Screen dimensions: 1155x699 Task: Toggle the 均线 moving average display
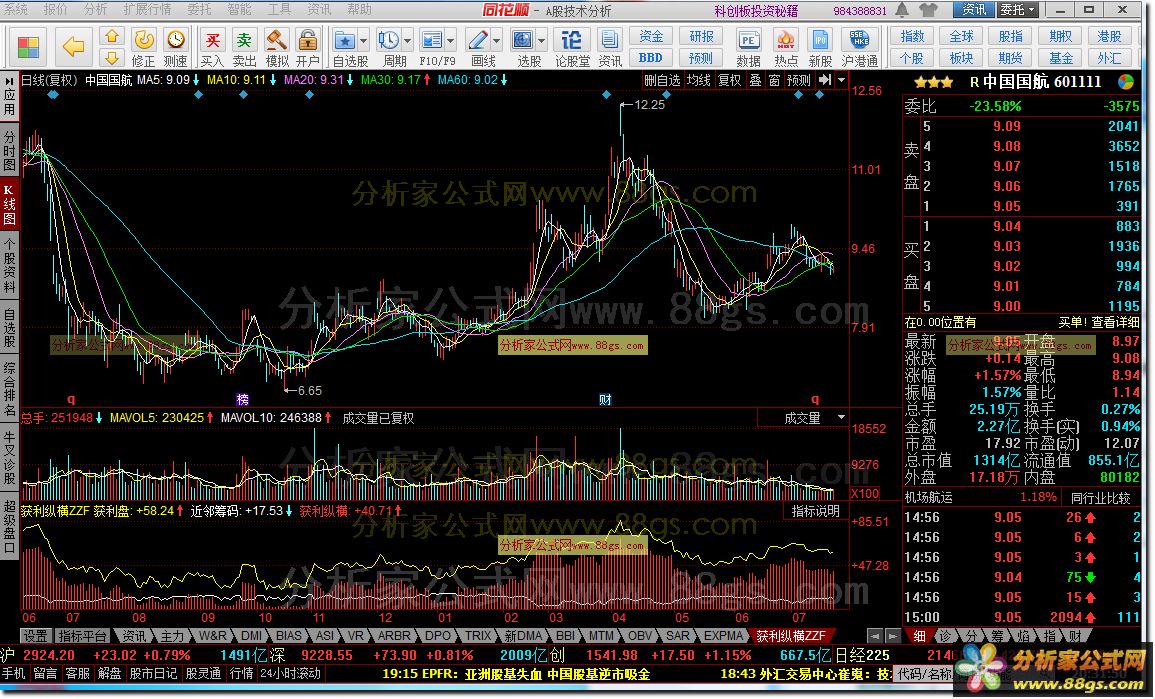pyautogui.click(x=698, y=80)
